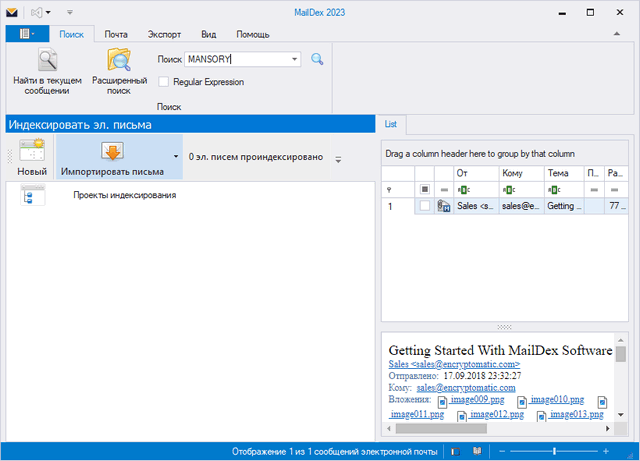Expand the 'Импортировать письма' dropdown arrow
The image size is (640, 461).
(176, 157)
